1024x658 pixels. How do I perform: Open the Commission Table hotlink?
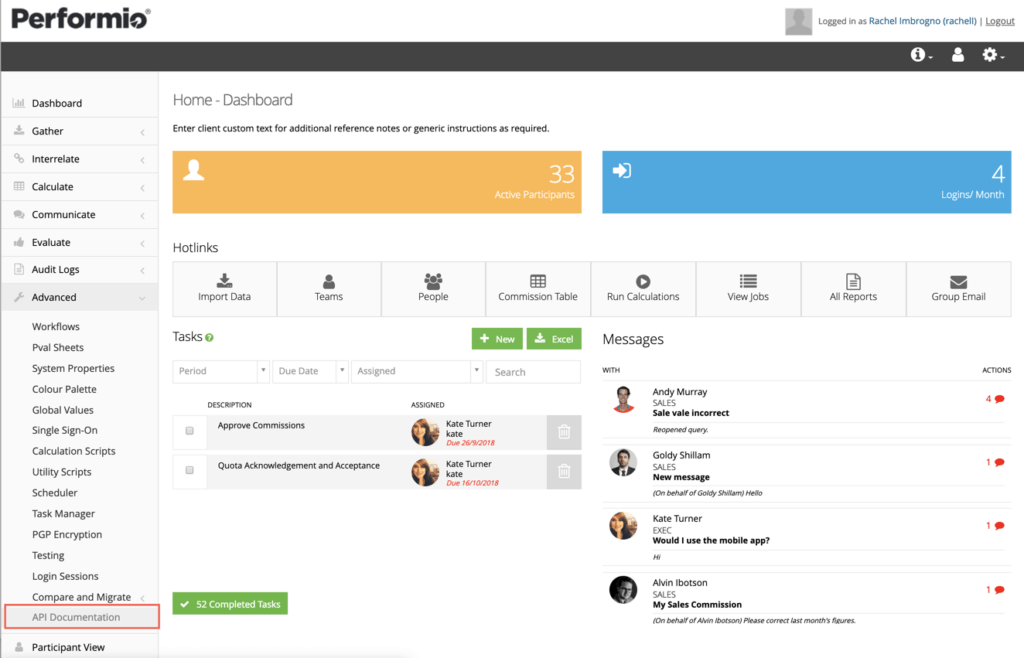(x=537, y=289)
